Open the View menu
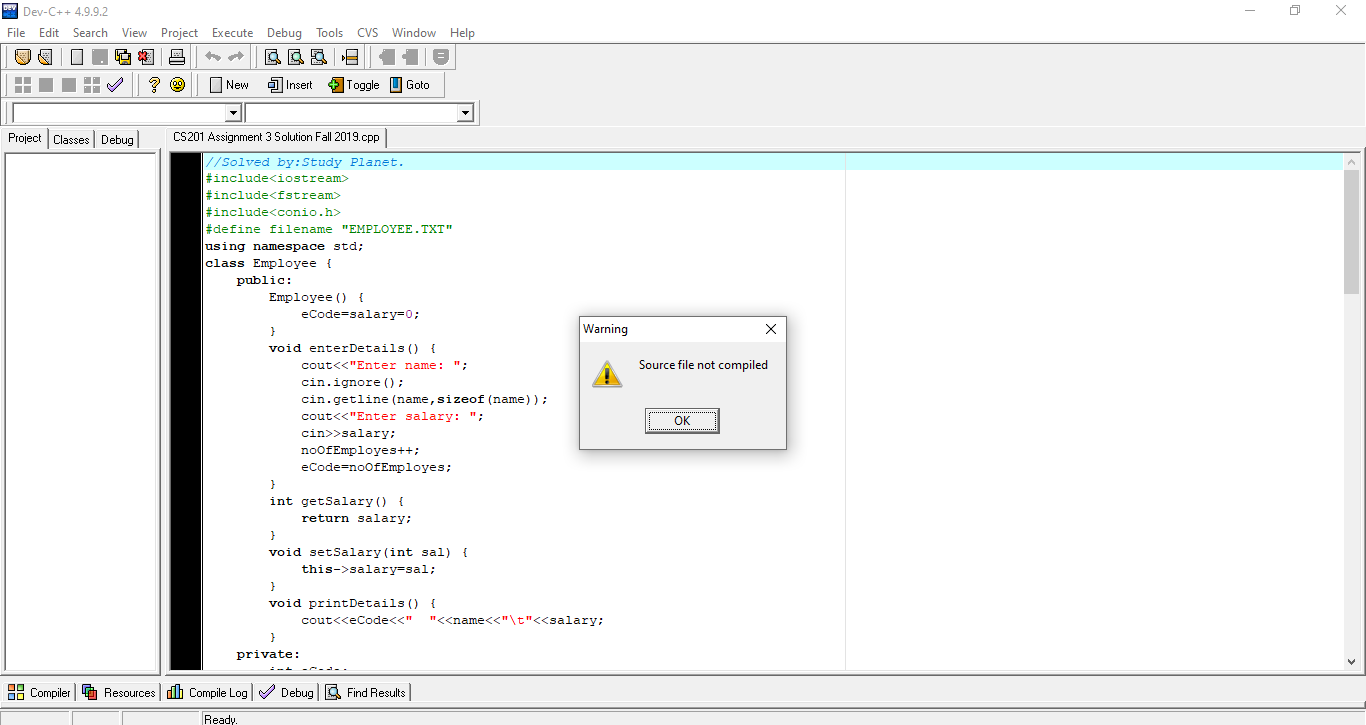 pos(134,33)
